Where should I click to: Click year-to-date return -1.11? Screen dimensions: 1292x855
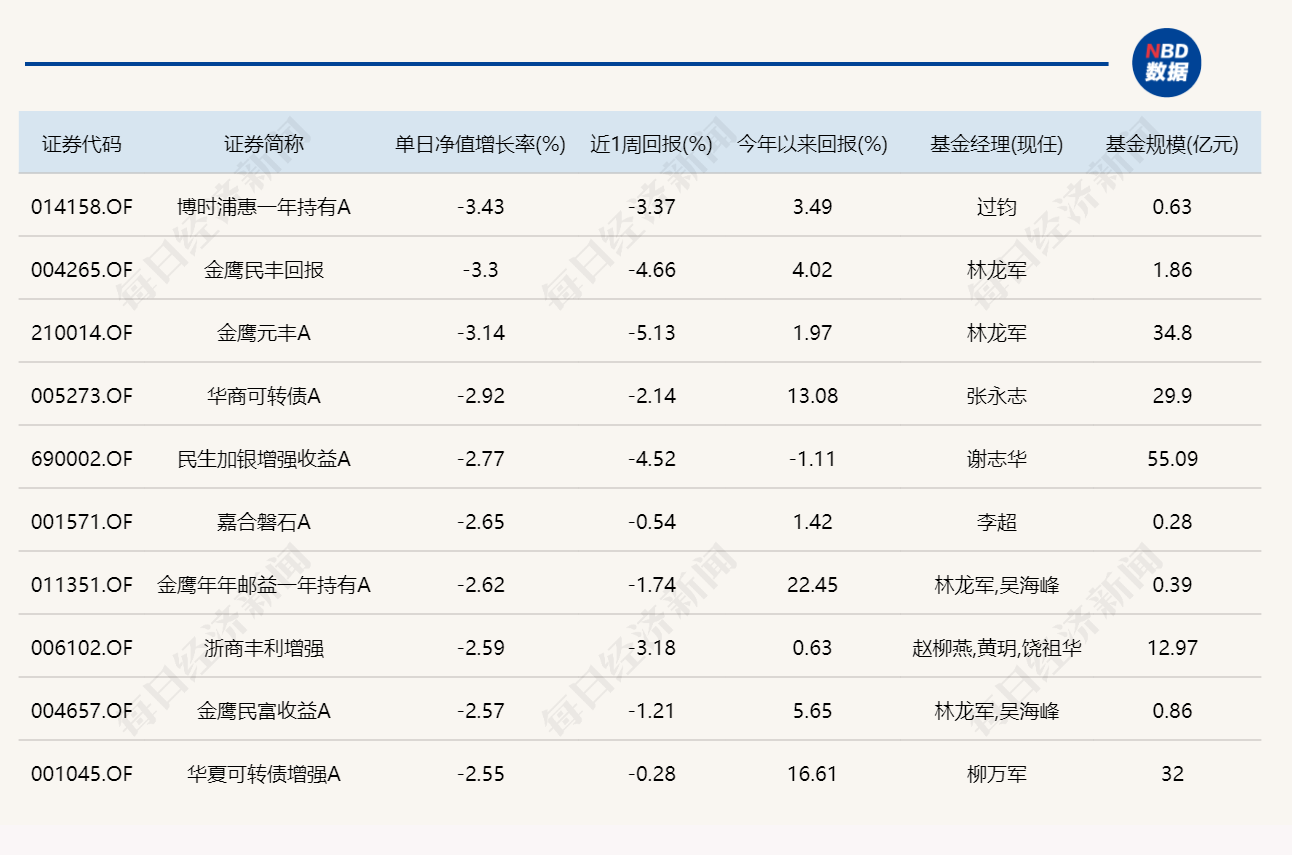(x=812, y=459)
